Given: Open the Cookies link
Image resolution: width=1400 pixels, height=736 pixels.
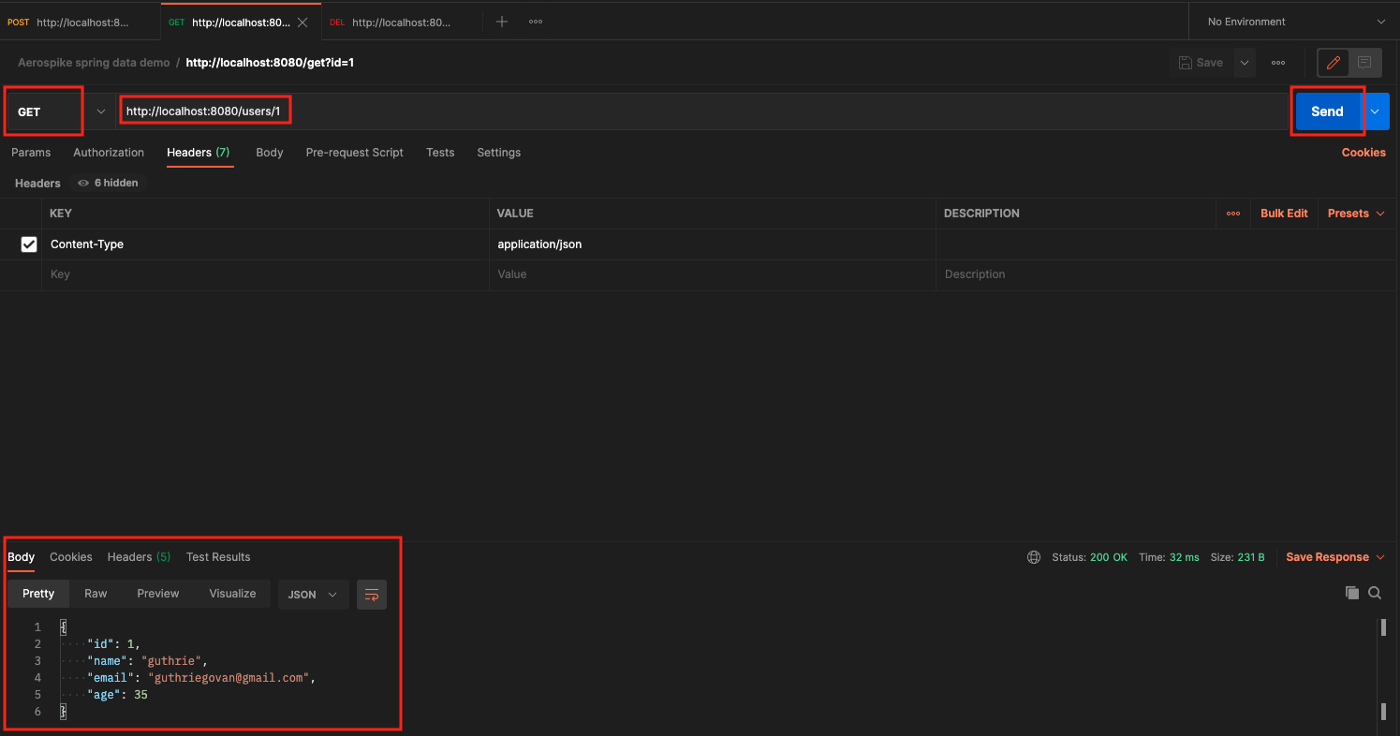Looking at the screenshot, I should click(x=1363, y=153).
